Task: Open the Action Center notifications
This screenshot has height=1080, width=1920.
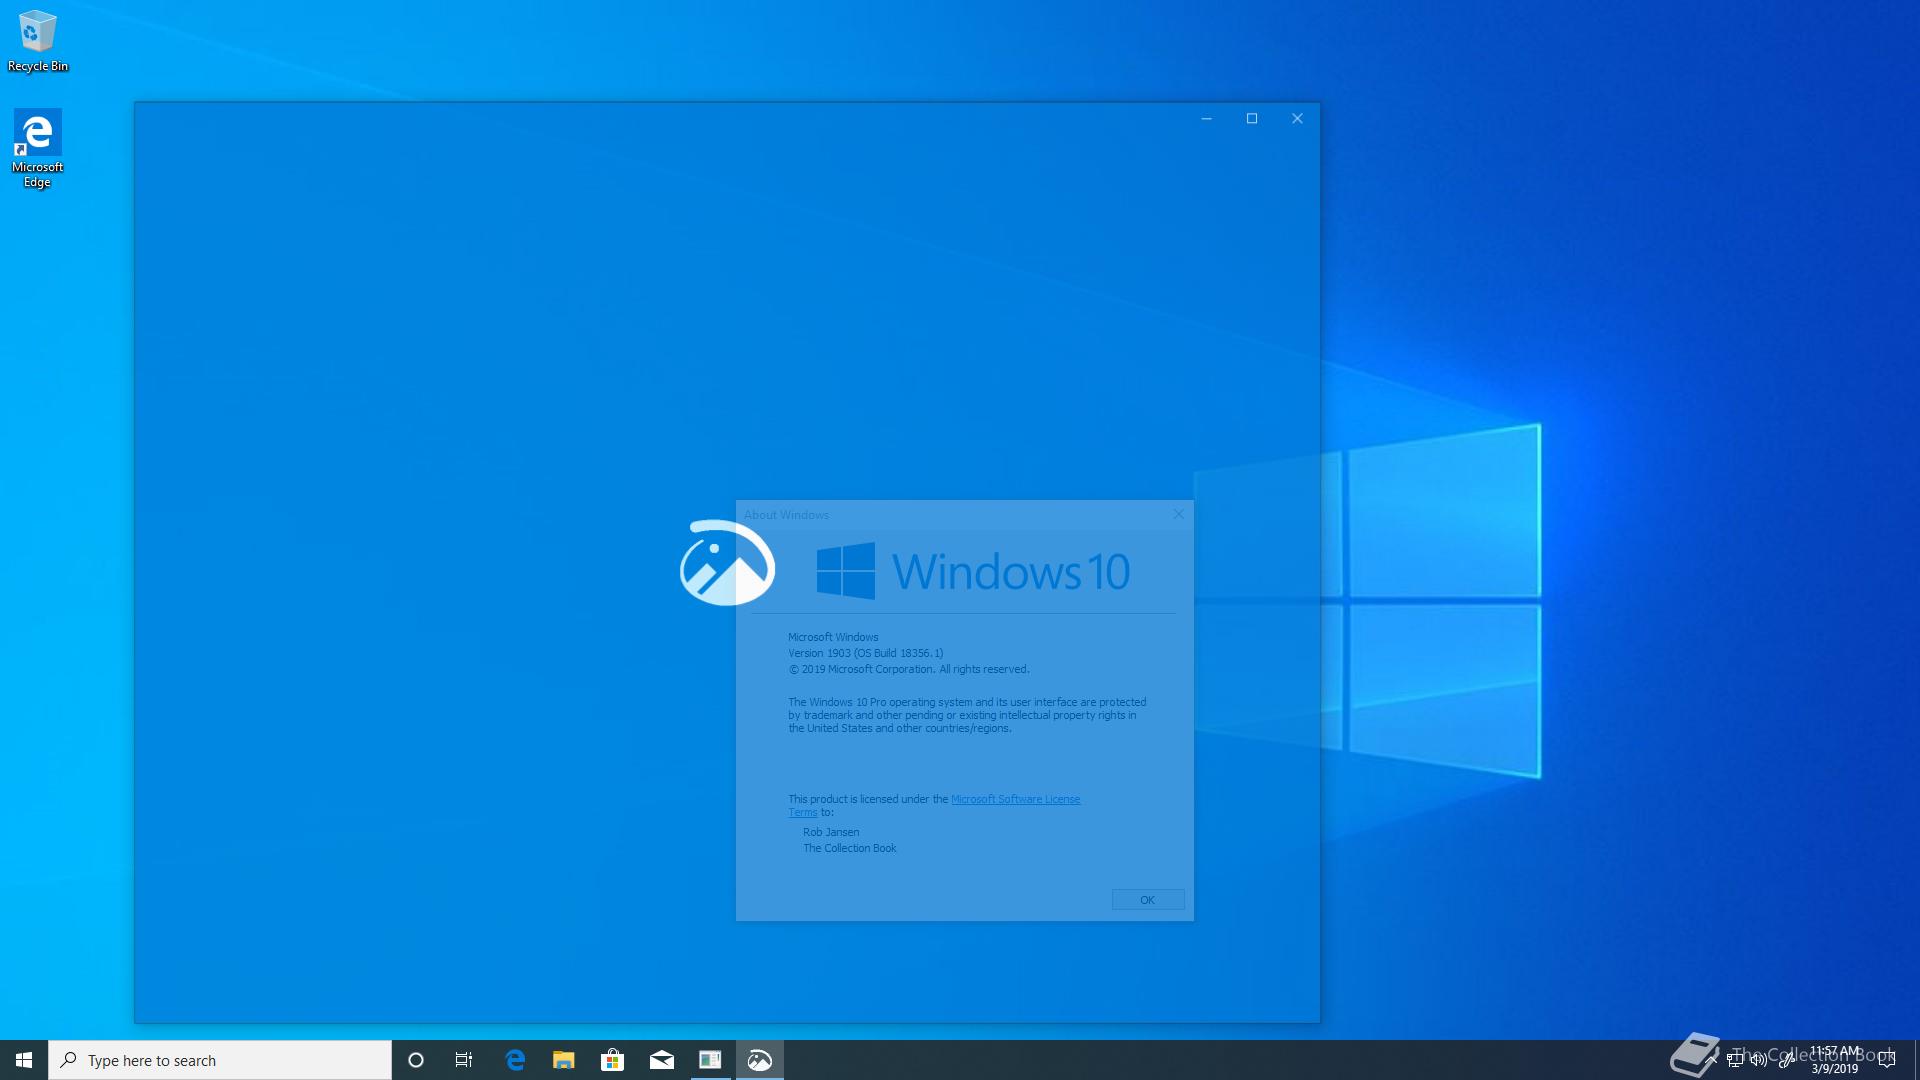Action: coord(1888,1060)
